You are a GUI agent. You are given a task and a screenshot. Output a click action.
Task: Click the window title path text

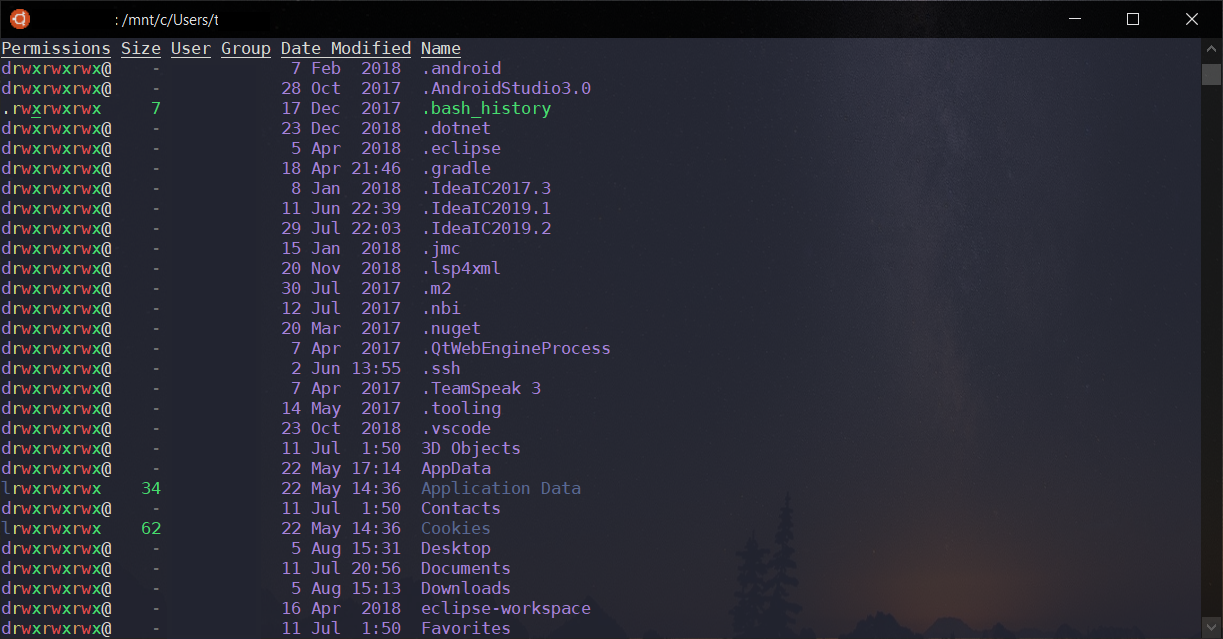[x=167, y=20]
